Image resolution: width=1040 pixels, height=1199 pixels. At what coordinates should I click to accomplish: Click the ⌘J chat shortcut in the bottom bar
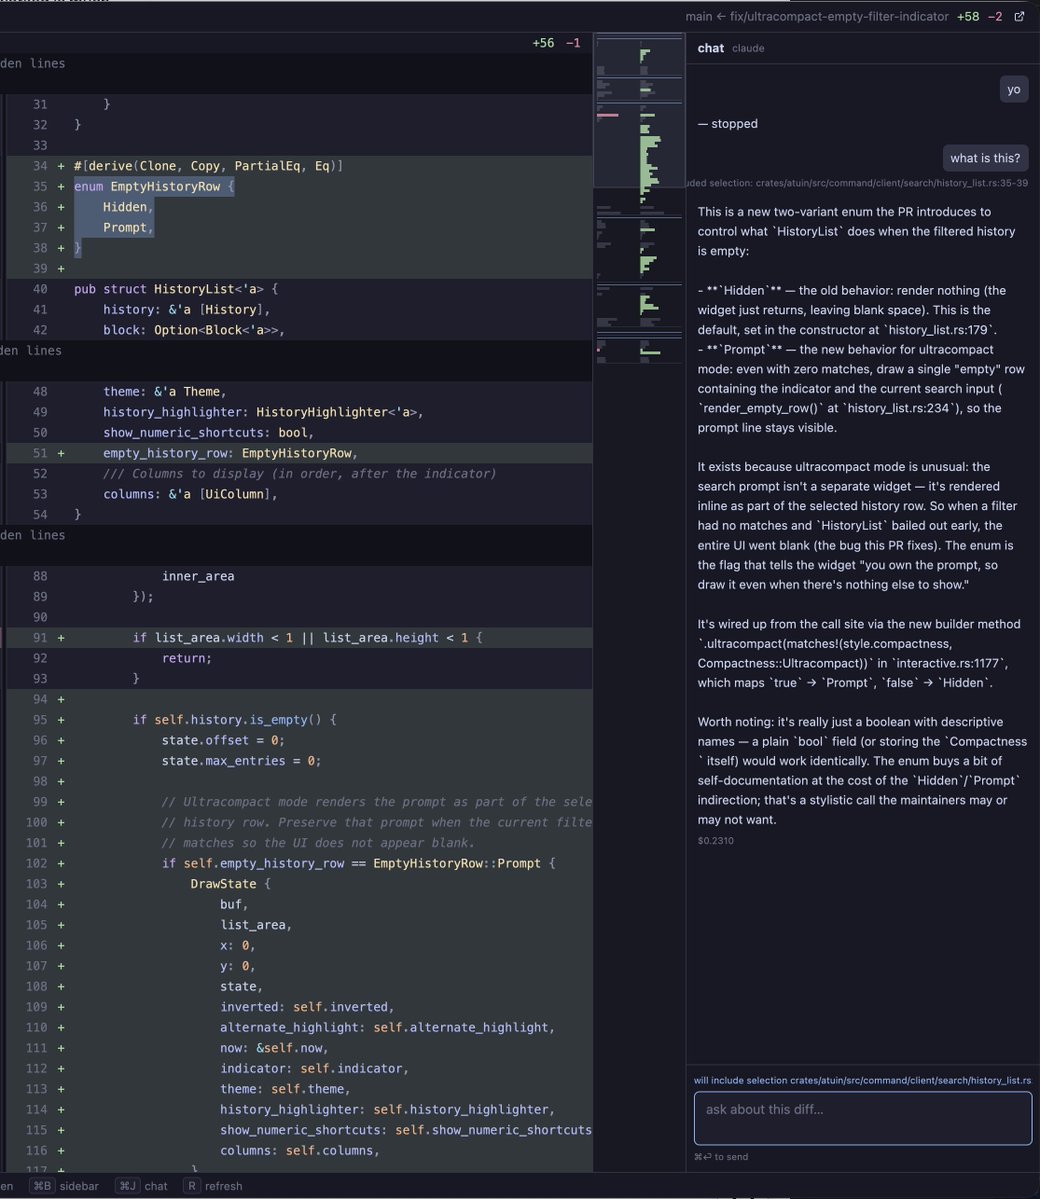point(141,1186)
